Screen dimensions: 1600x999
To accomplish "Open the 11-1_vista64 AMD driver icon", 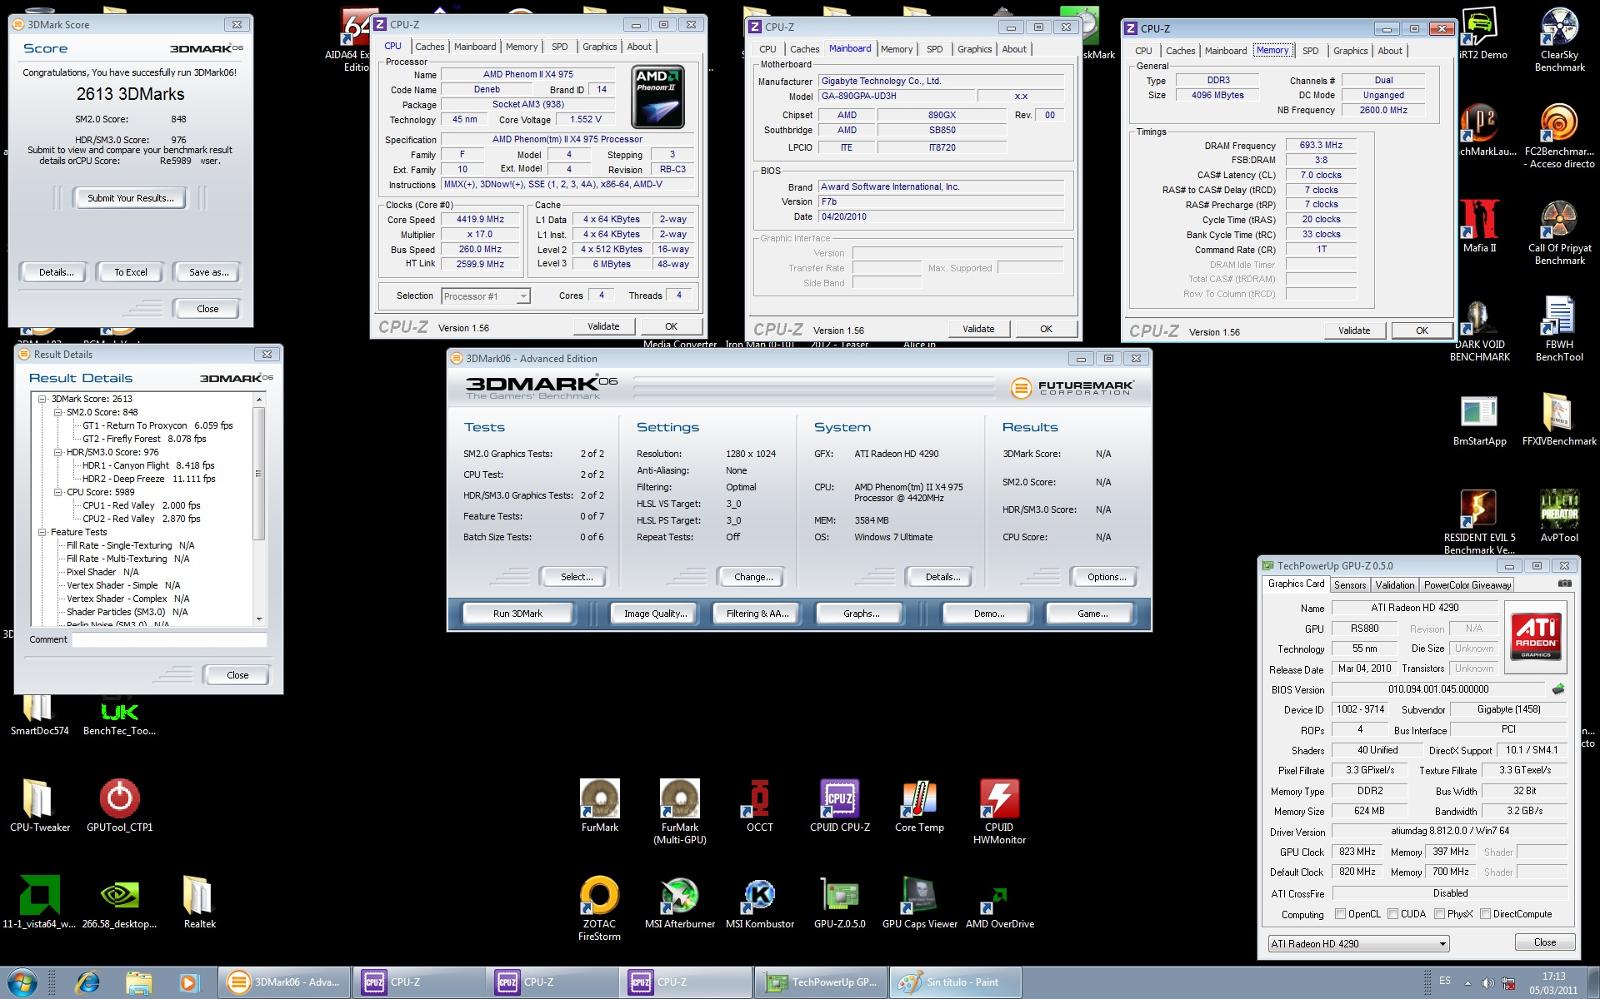I will [x=39, y=903].
